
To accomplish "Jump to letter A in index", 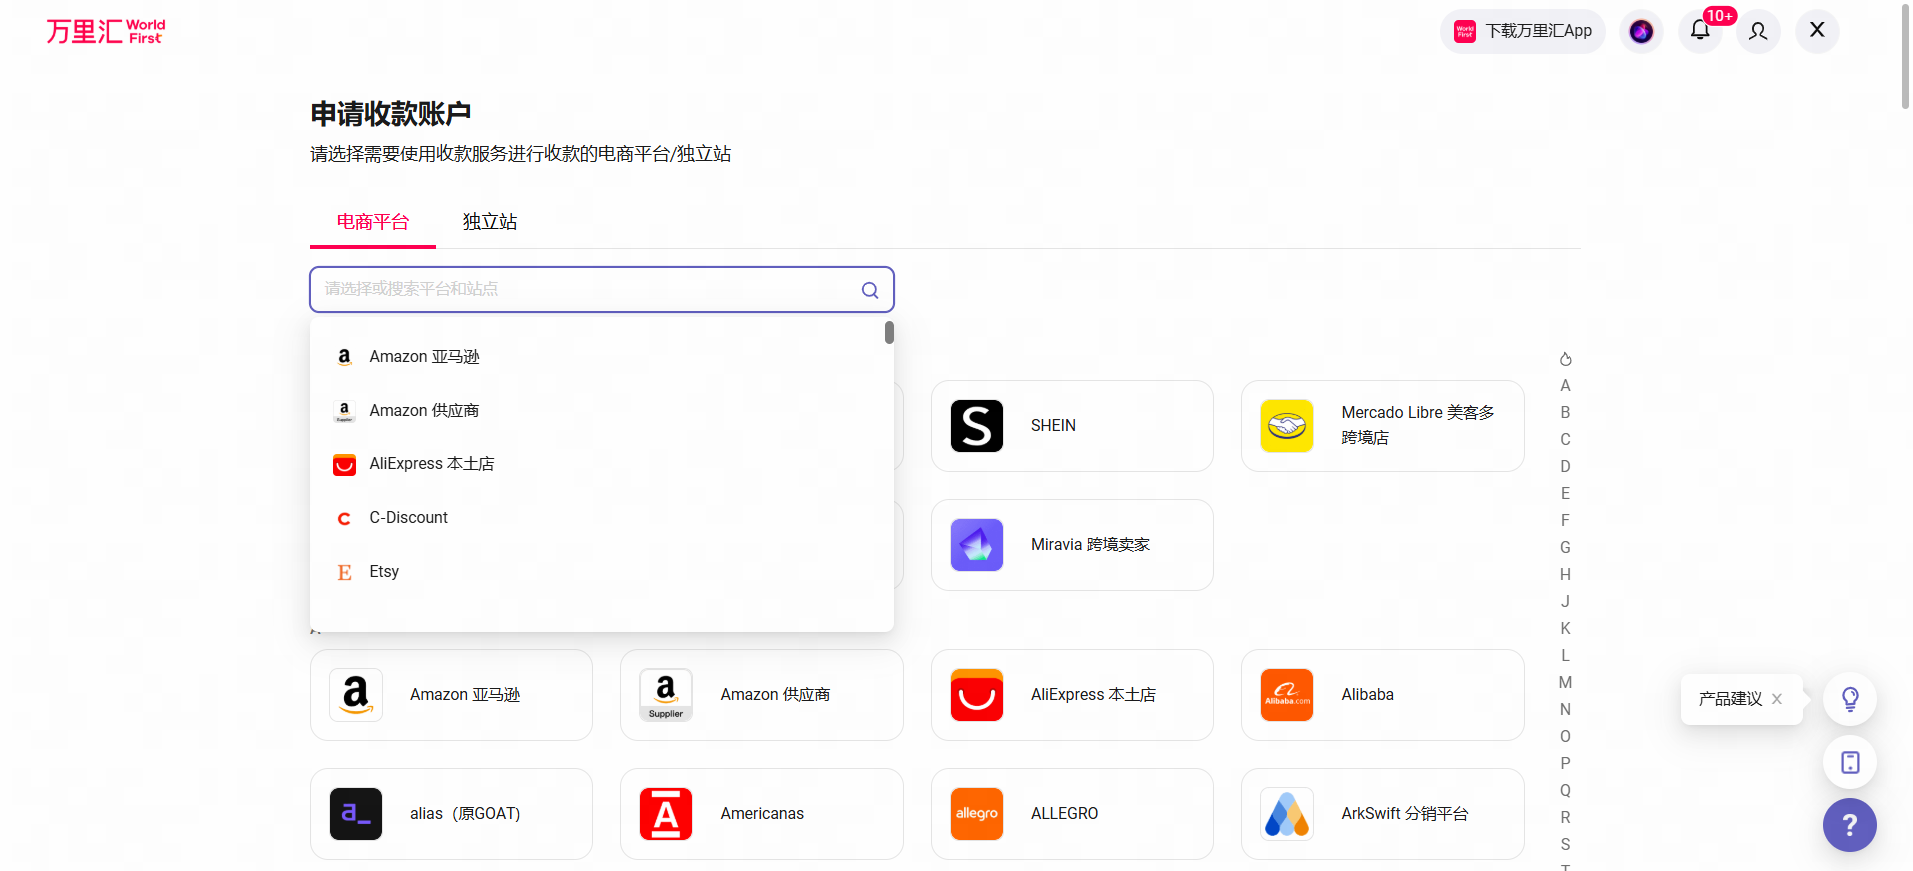I will click(x=1565, y=386).
